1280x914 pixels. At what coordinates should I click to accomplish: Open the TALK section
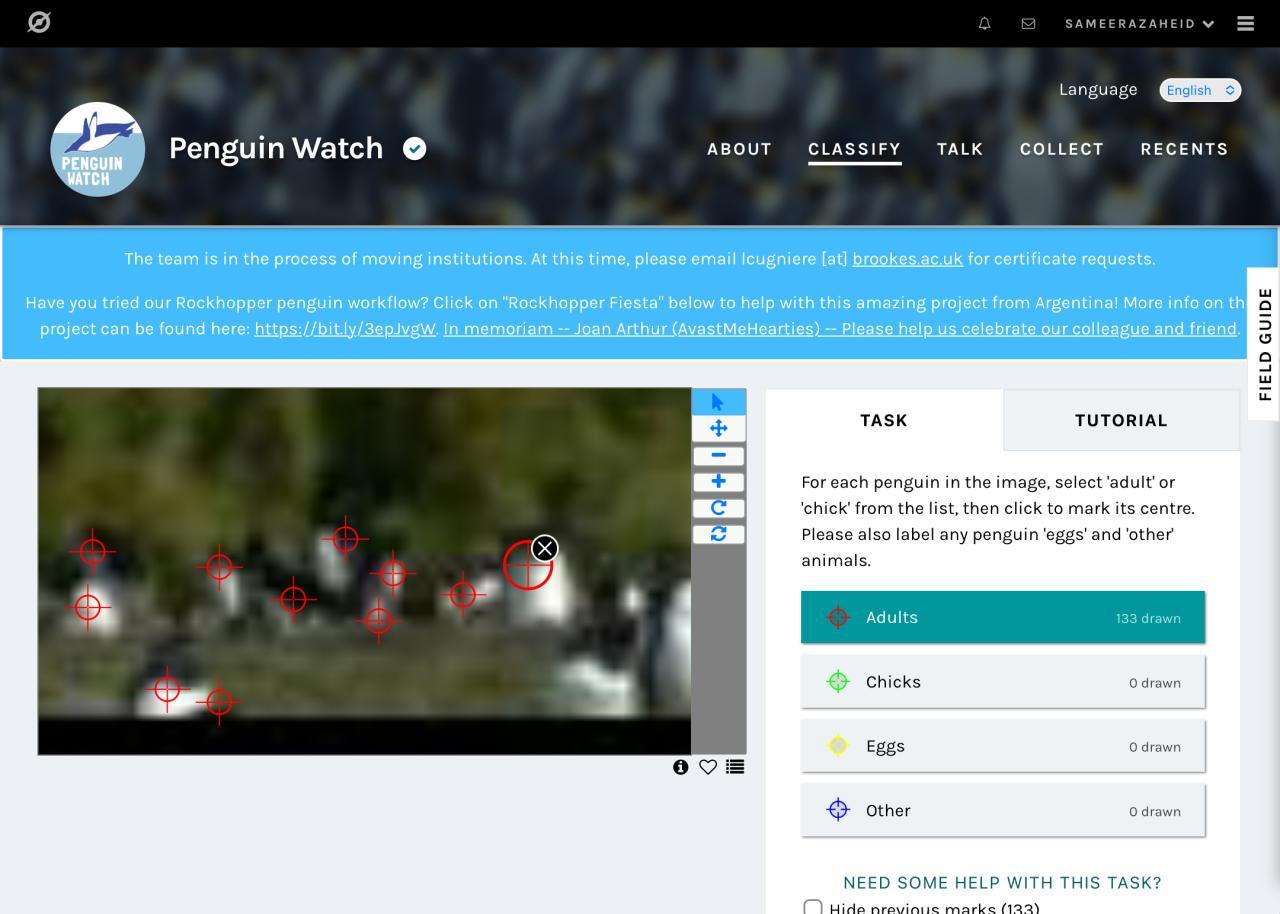click(960, 149)
